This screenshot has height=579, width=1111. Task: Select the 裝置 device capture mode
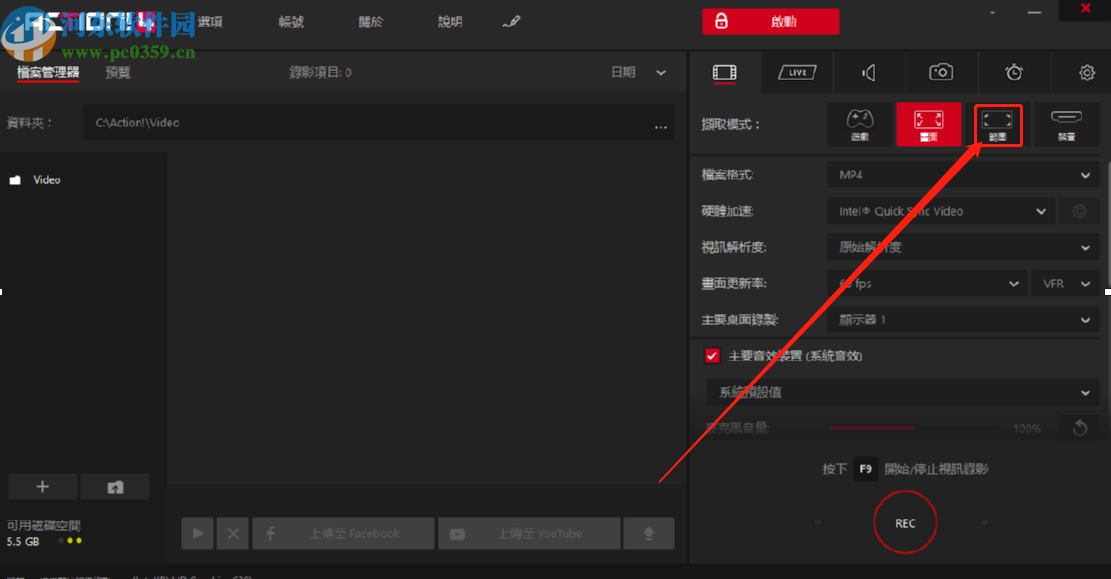pyautogui.click(x=1066, y=124)
